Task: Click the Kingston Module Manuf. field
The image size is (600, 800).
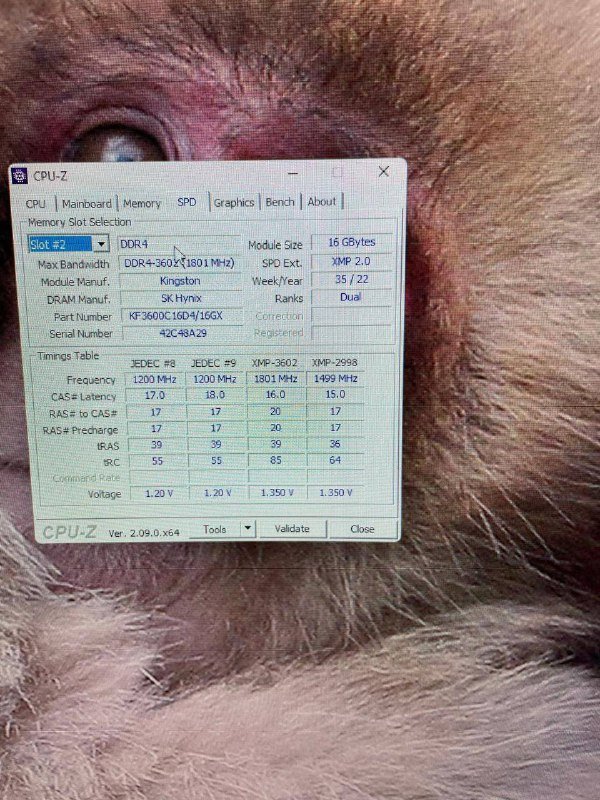Action: click(180, 281)
